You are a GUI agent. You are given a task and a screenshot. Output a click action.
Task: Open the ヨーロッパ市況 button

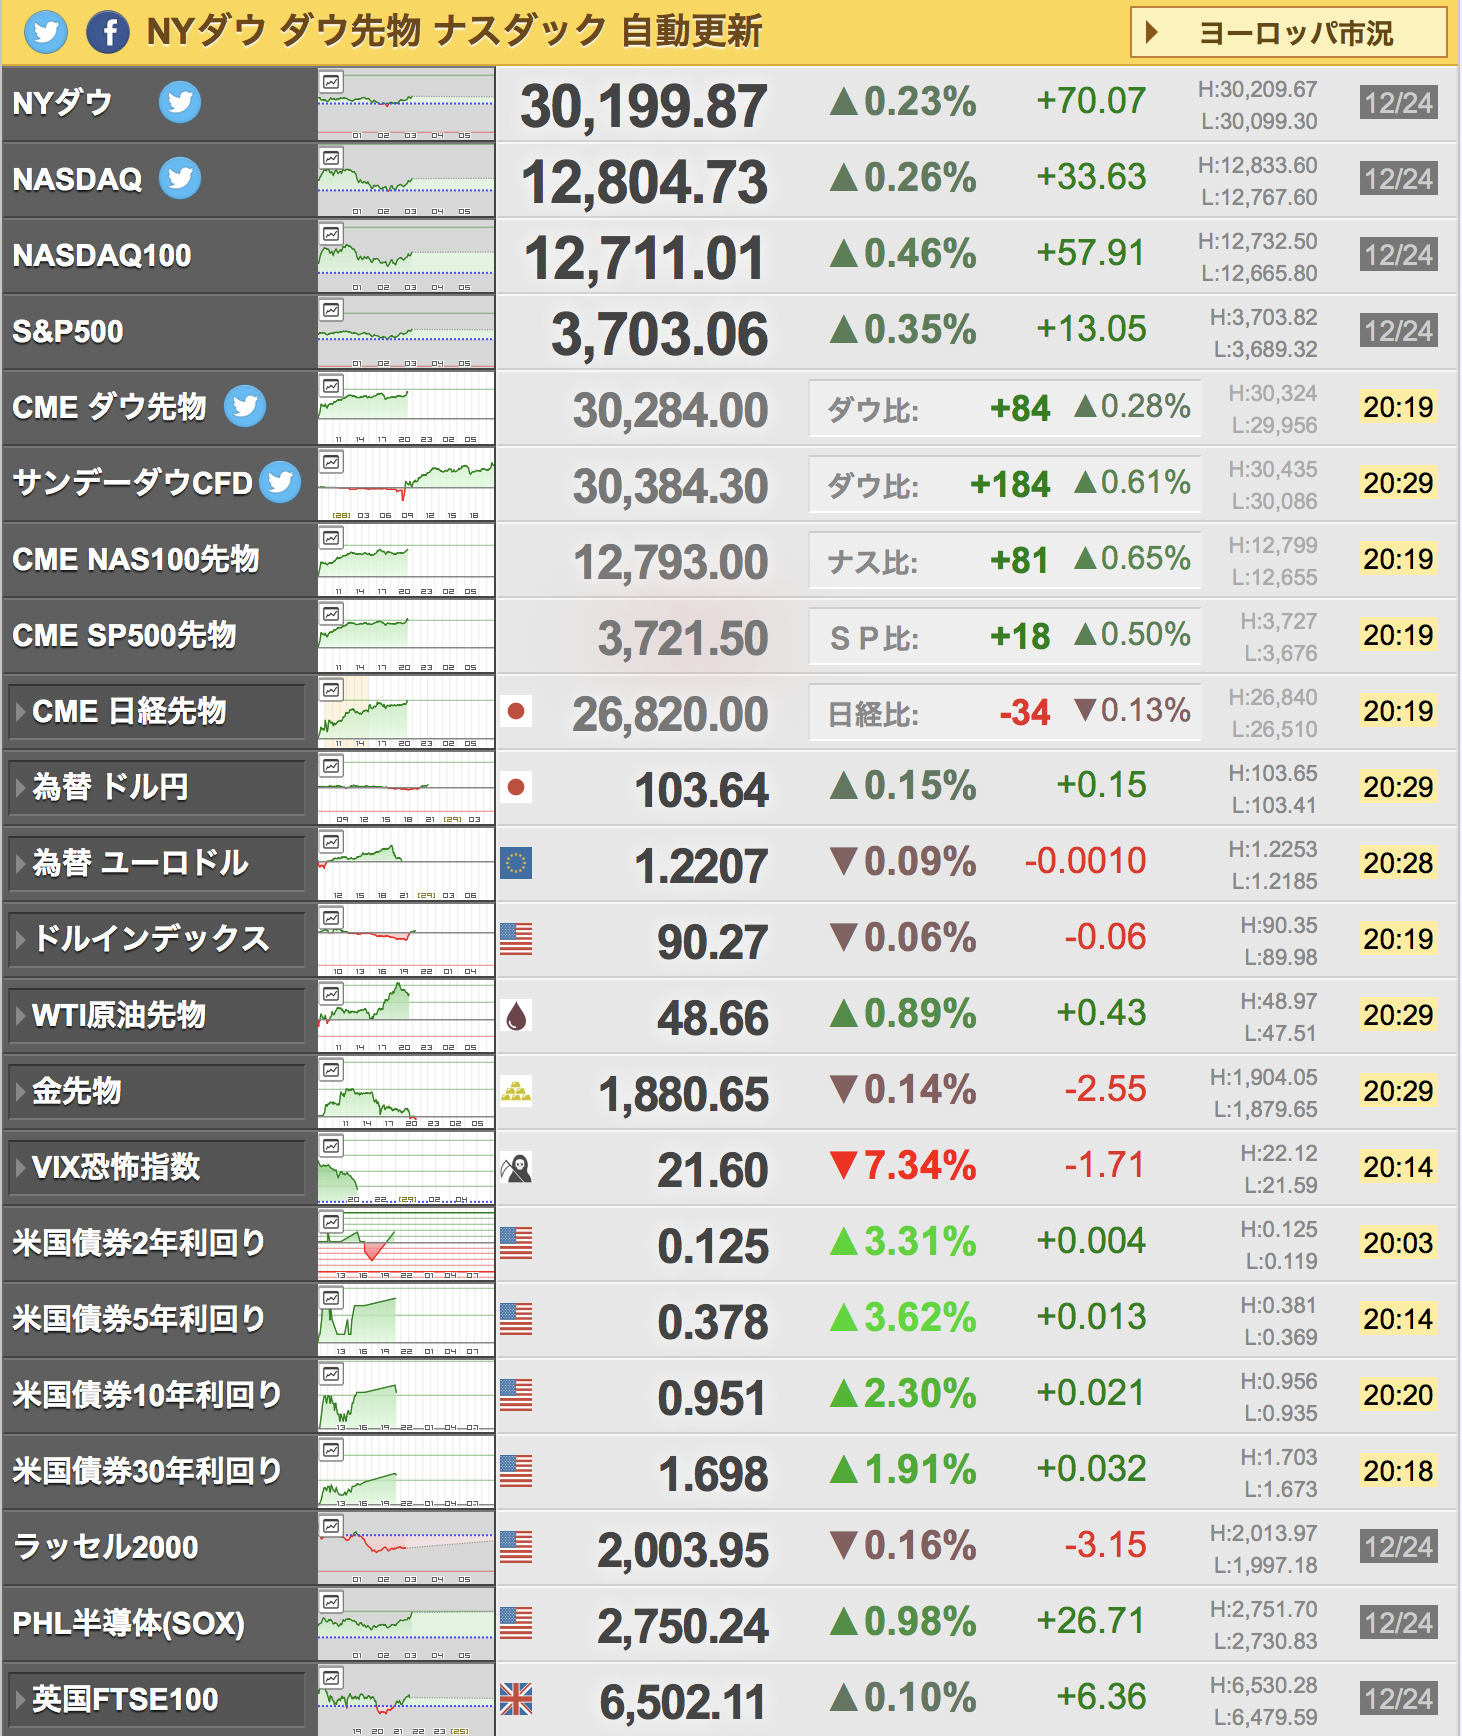coord(1288,33)
